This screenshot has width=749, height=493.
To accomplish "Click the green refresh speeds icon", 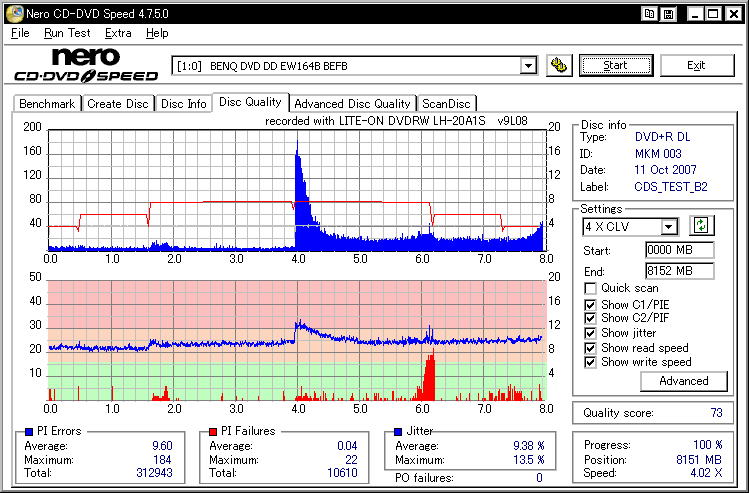I will click(x=701, y=225).
